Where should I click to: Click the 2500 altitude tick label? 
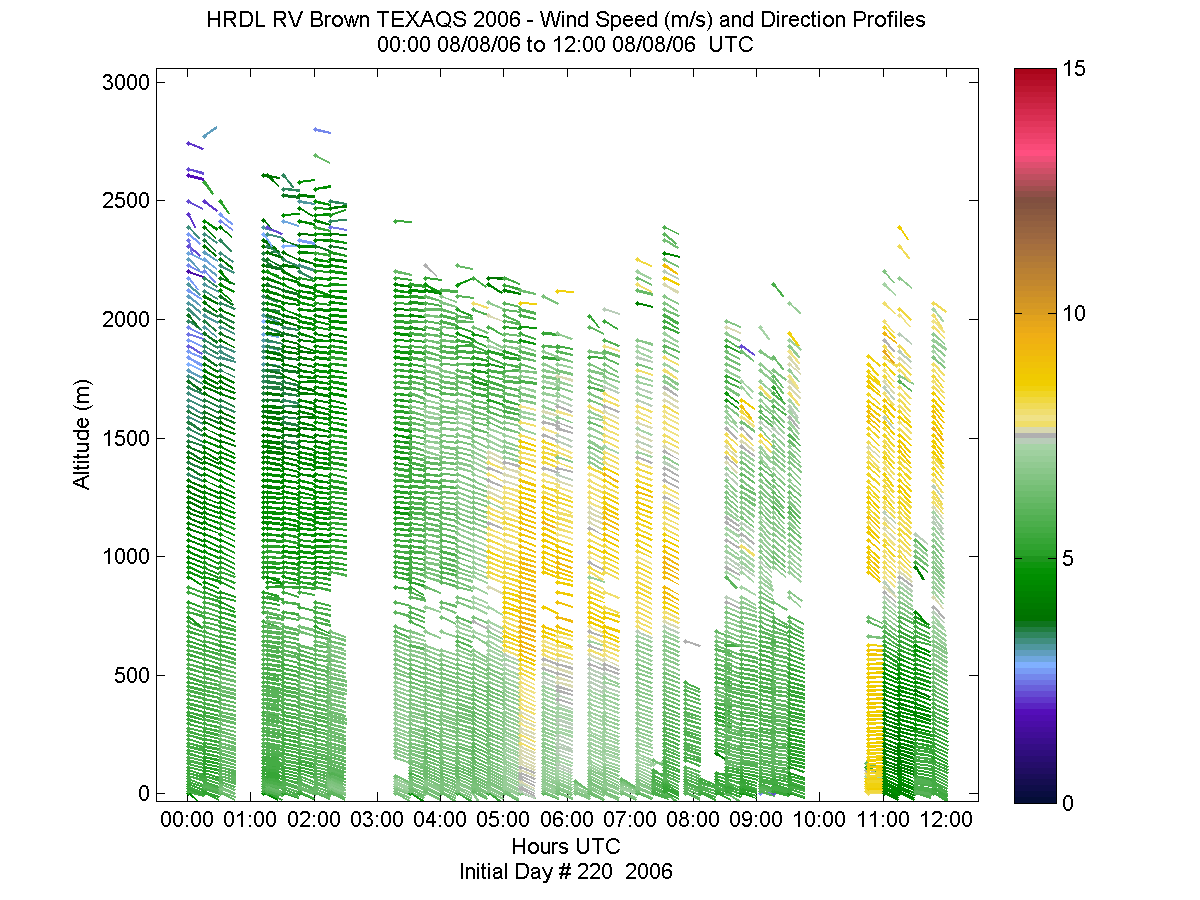(x=127, y=201)
